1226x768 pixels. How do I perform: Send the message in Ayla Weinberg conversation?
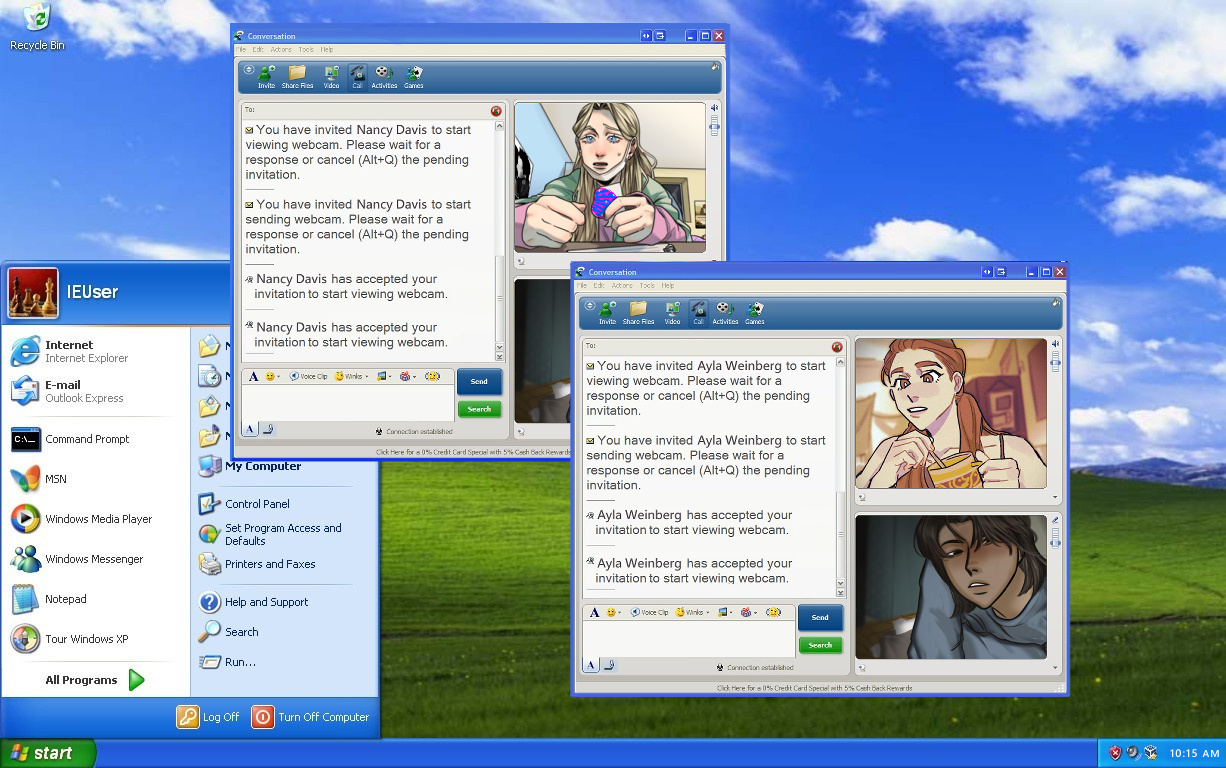(820, 617)
